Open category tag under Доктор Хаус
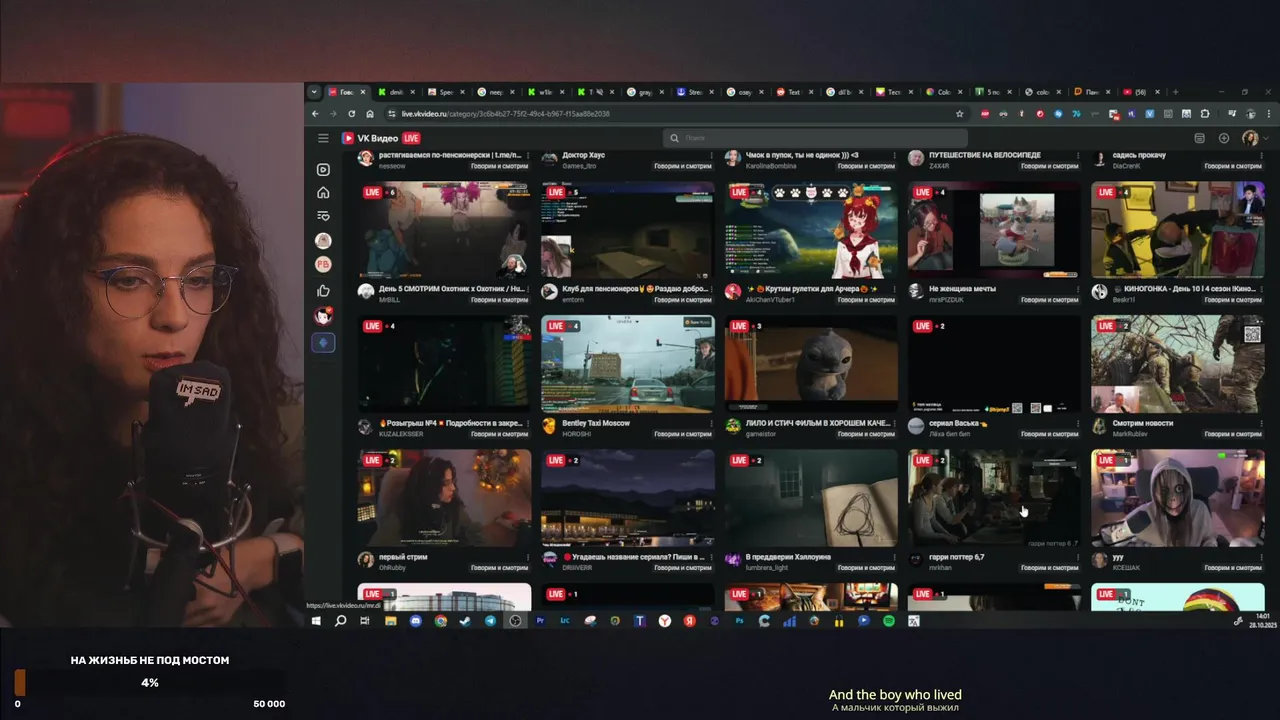1280x720 pixels. (683, 166)
